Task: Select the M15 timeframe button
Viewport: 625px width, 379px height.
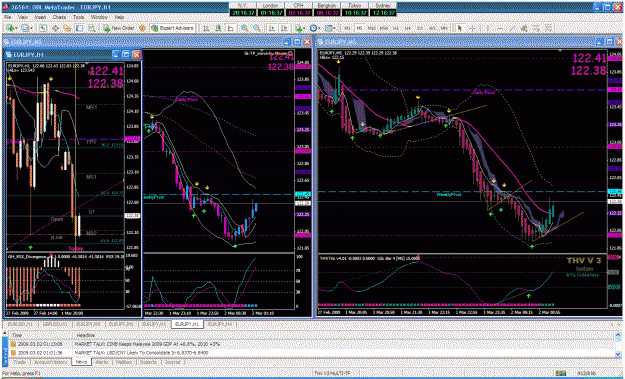Action: (371, 28)
